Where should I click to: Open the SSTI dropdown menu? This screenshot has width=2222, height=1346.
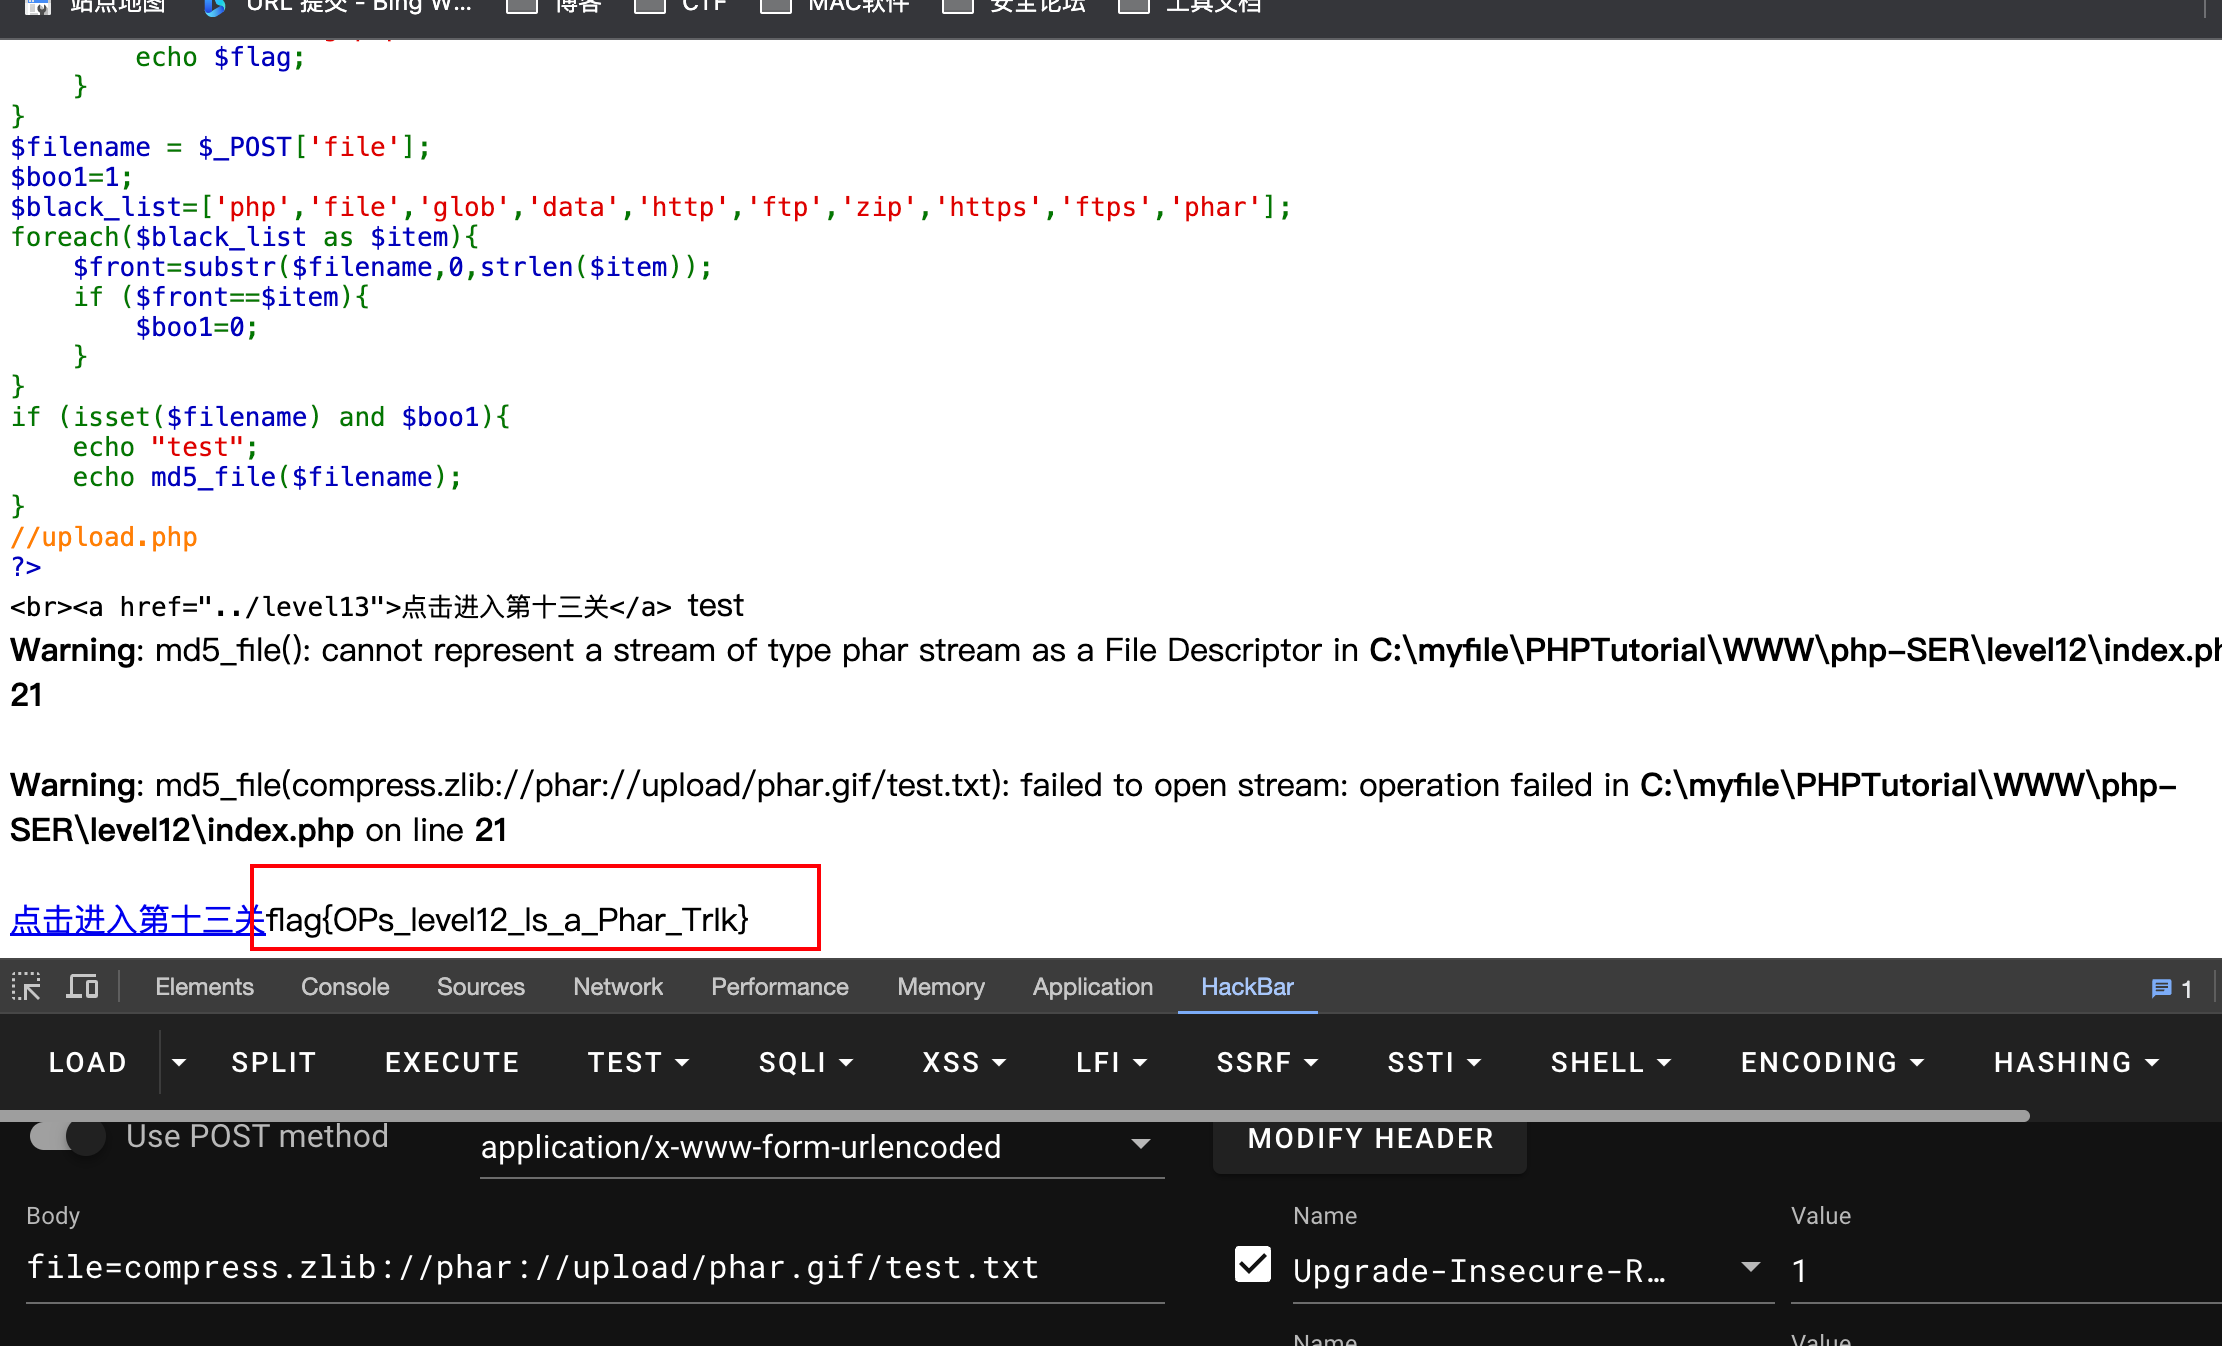(1434, 1062)
